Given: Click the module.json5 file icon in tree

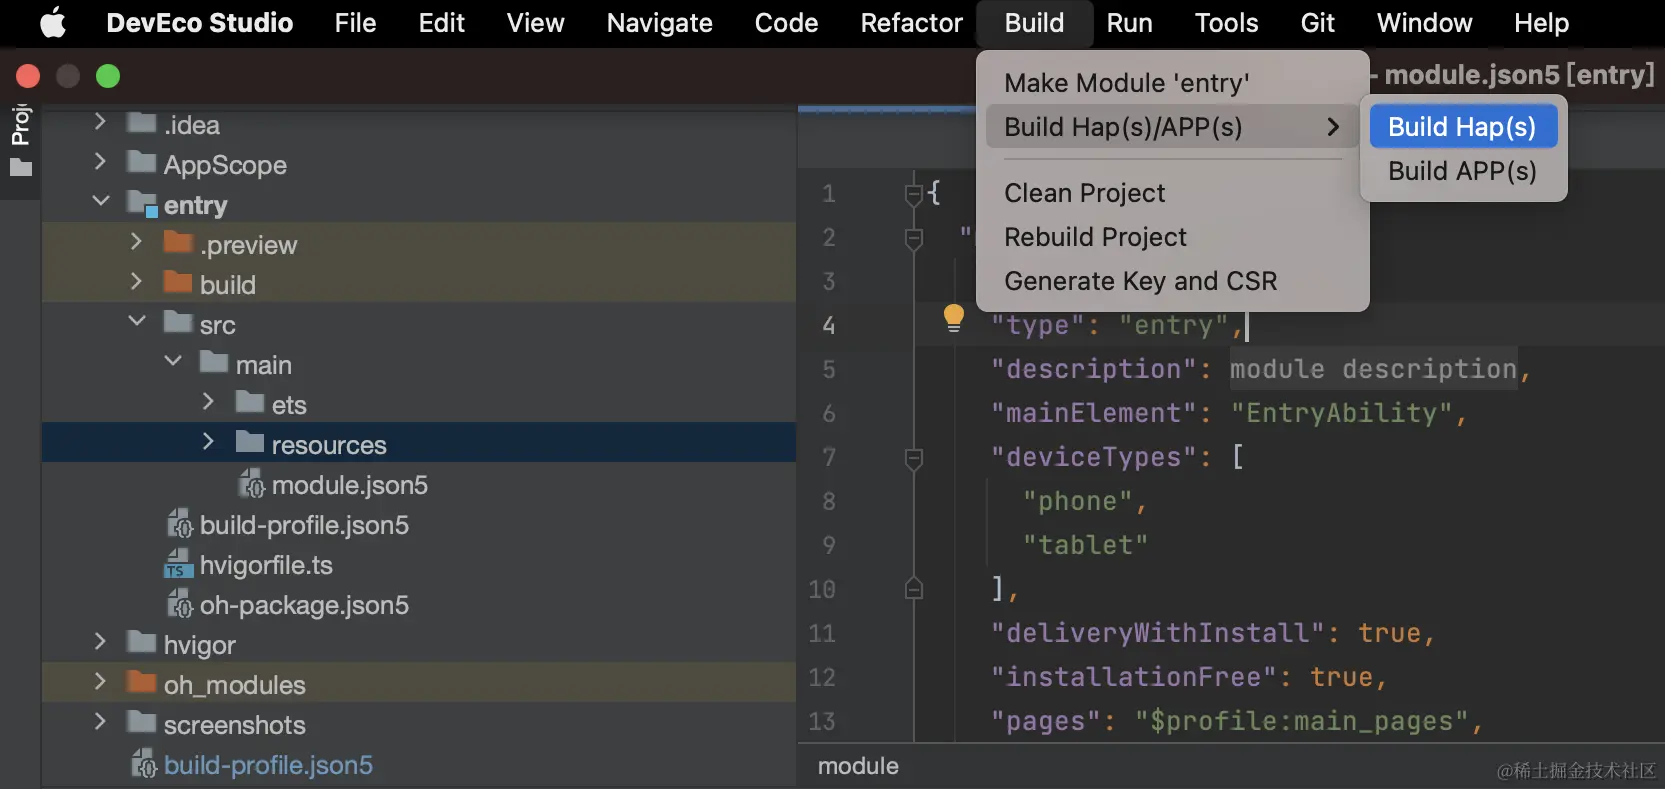Looking at the screenshot, I should pyautogui.click(x=251, y=485).
